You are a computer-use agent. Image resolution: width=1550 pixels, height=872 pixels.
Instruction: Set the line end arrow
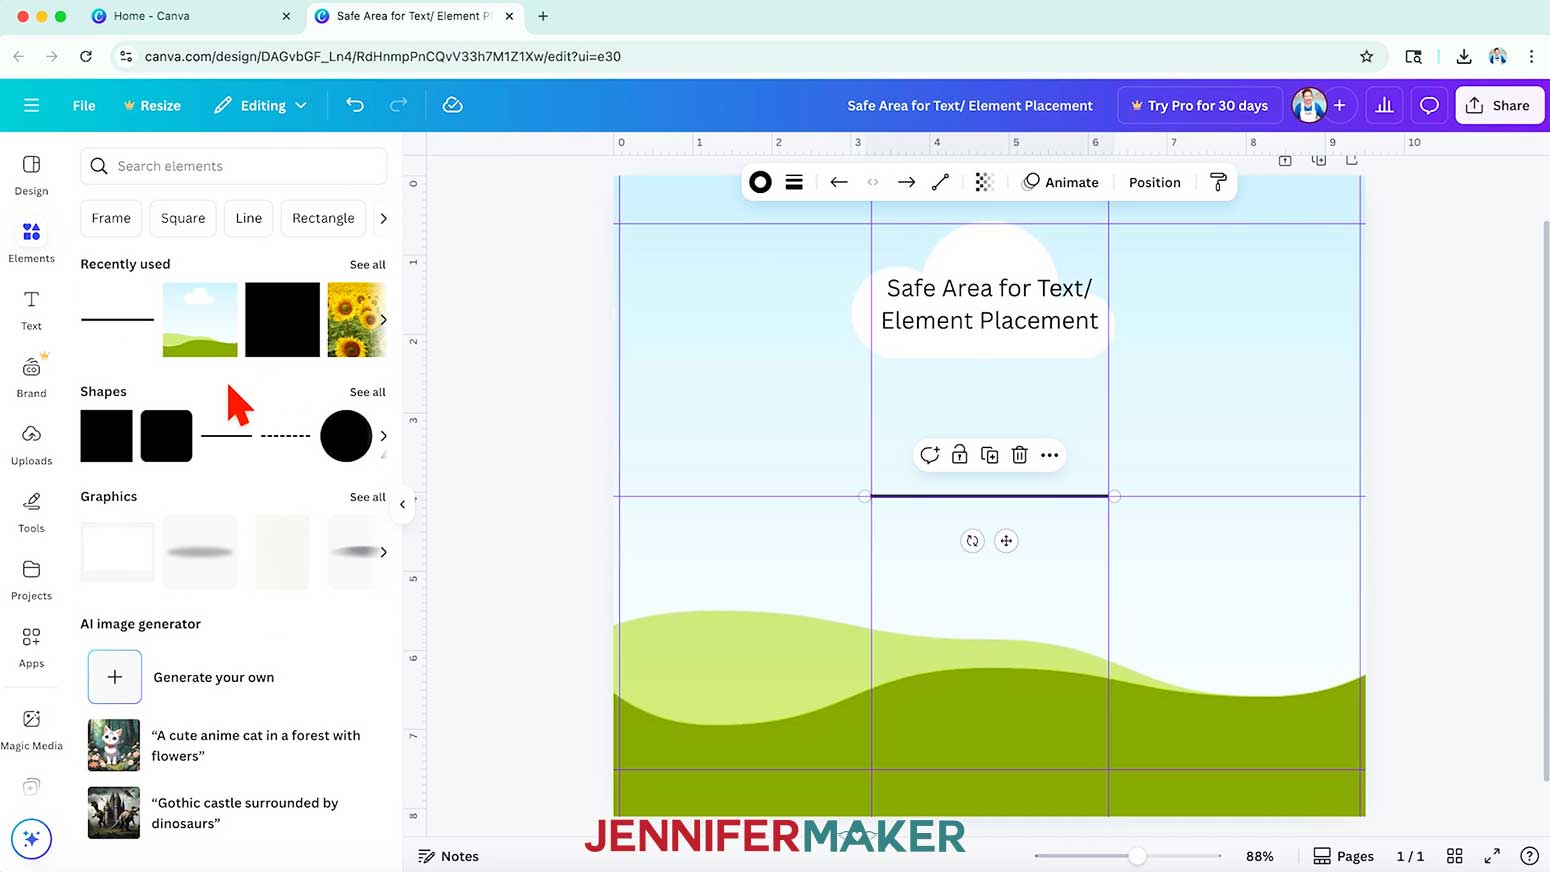tap(906, 182)
